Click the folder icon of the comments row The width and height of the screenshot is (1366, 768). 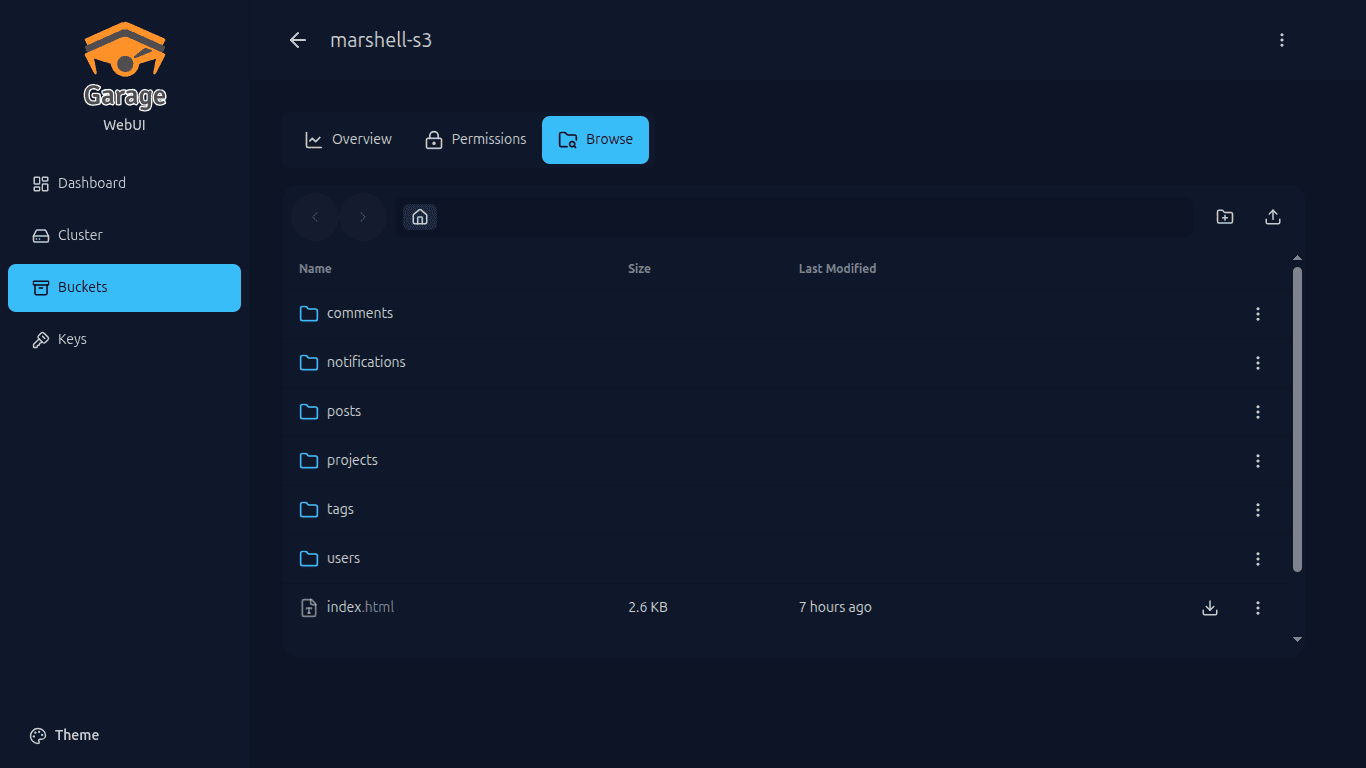(309, 314)
